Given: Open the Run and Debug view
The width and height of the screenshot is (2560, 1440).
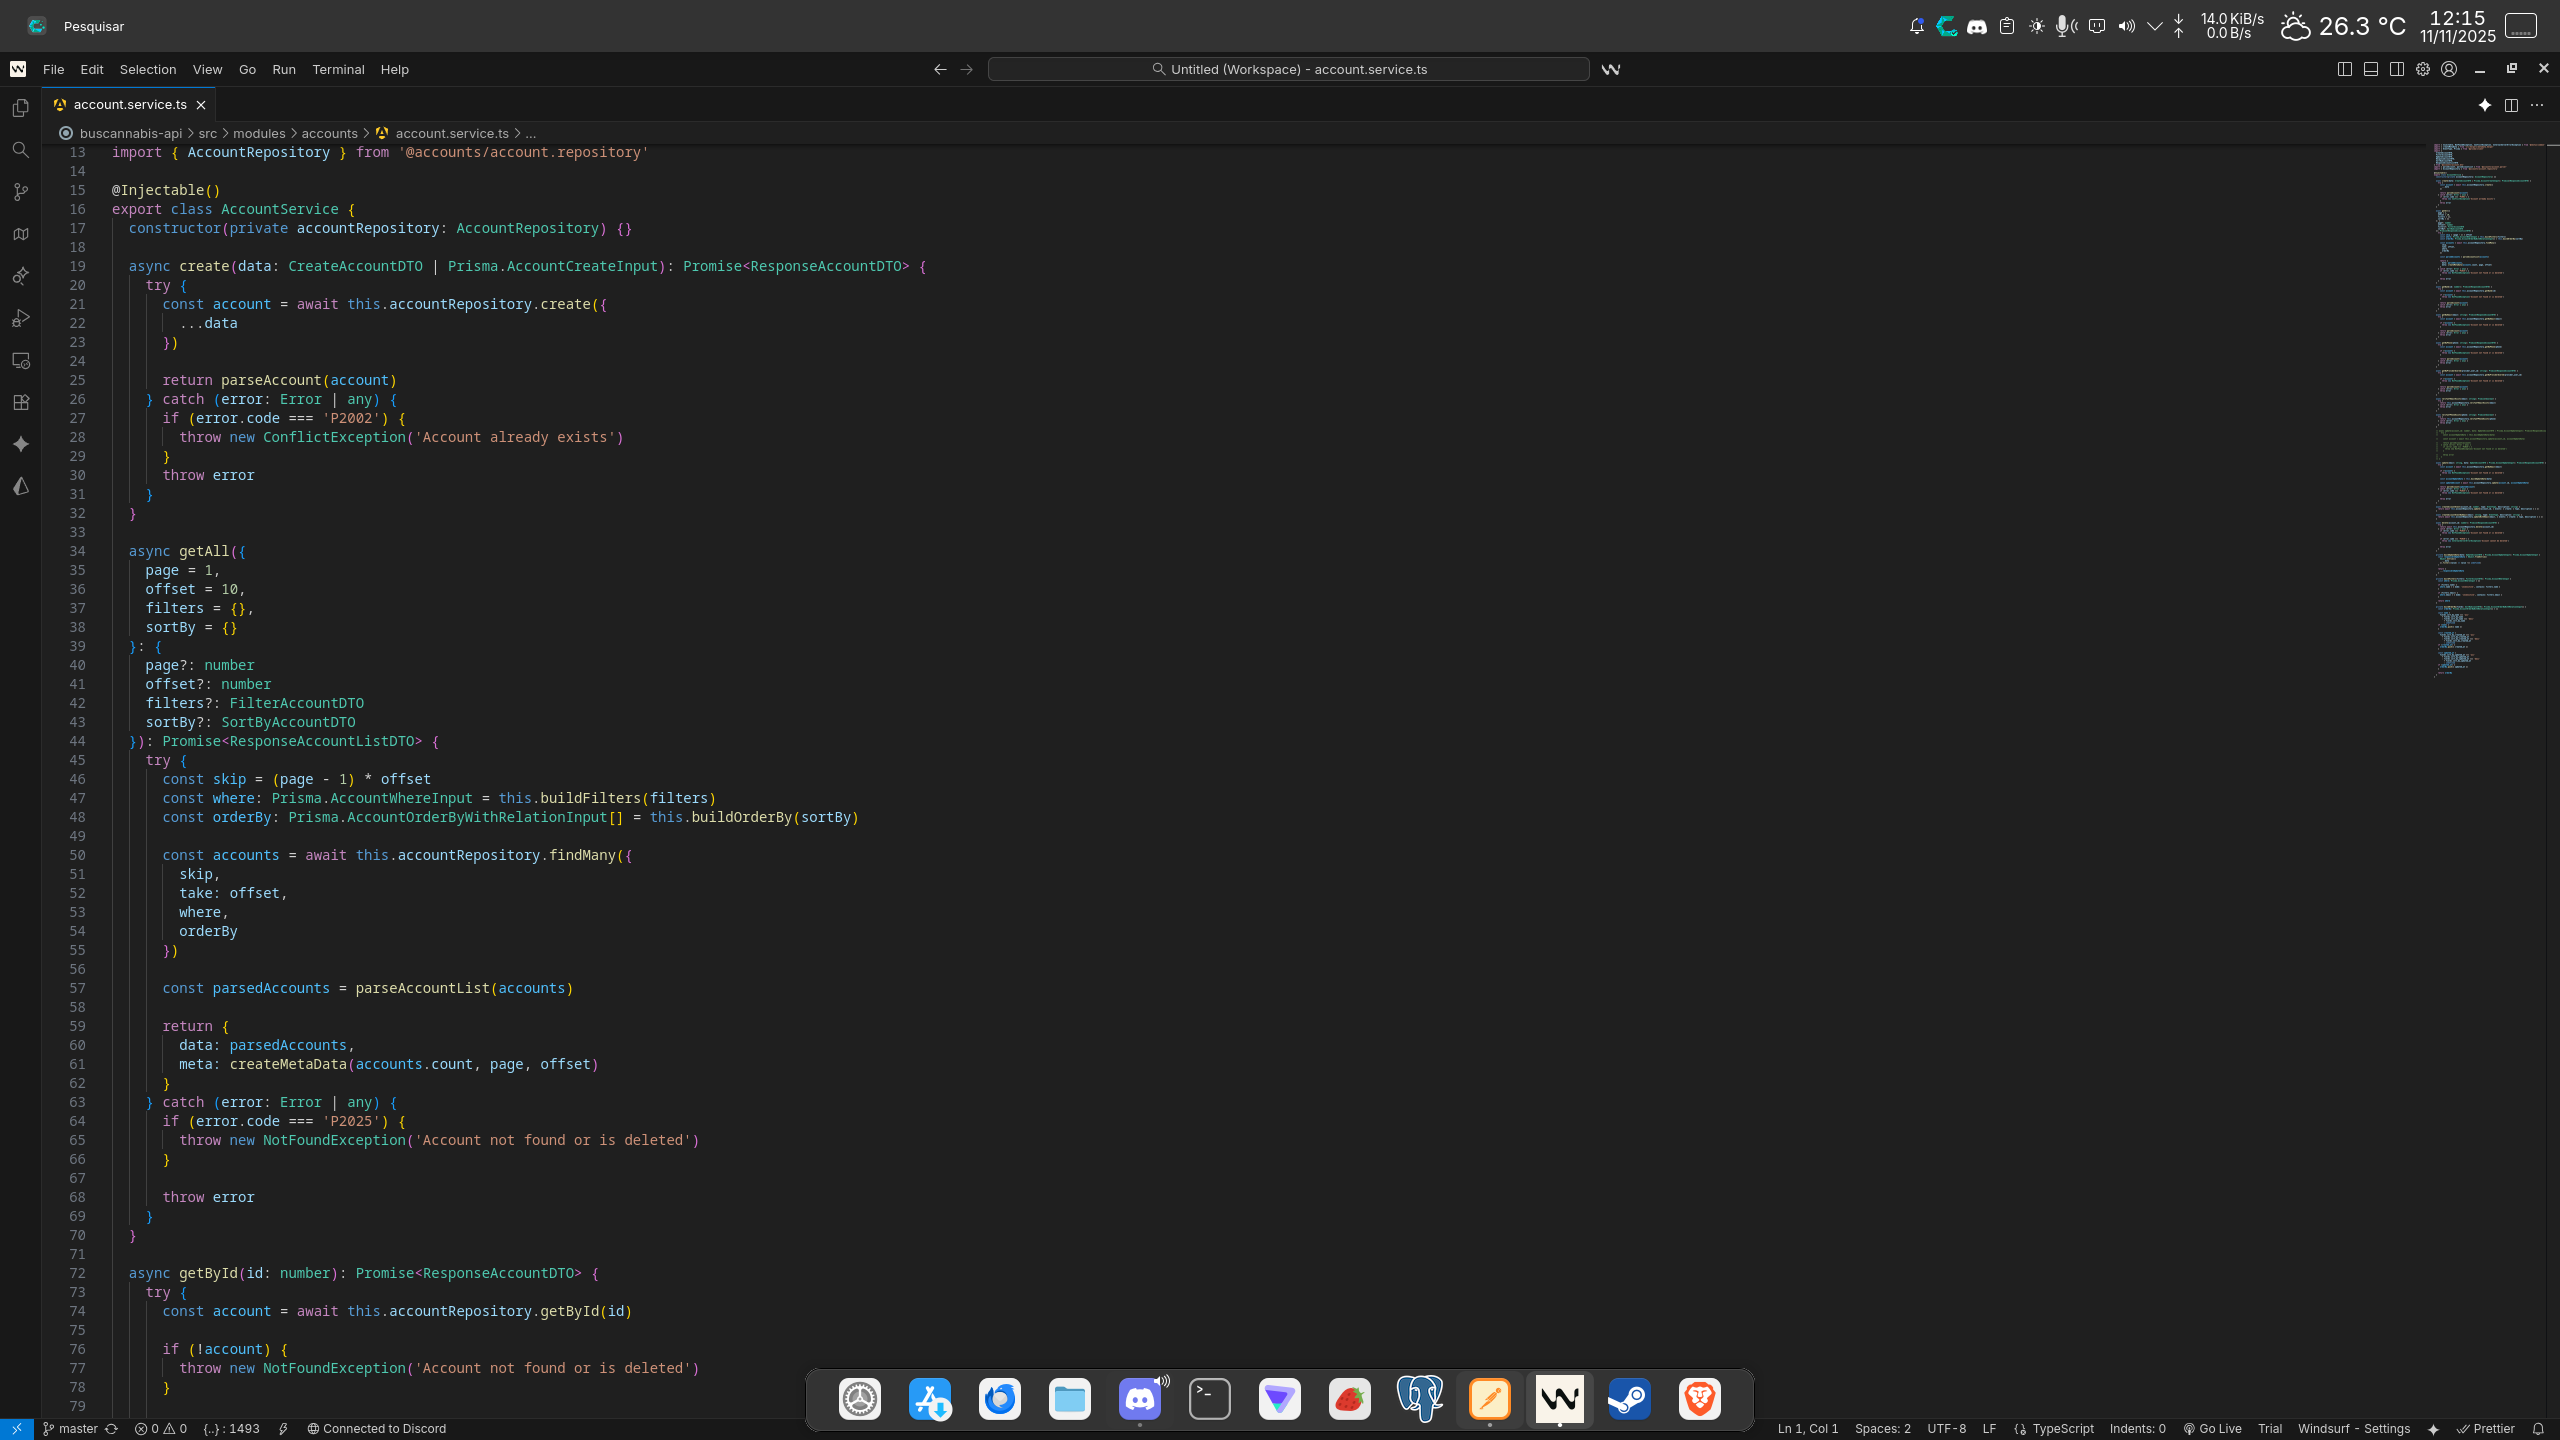Looking at the screenshot, I should (x=20, y=319).
